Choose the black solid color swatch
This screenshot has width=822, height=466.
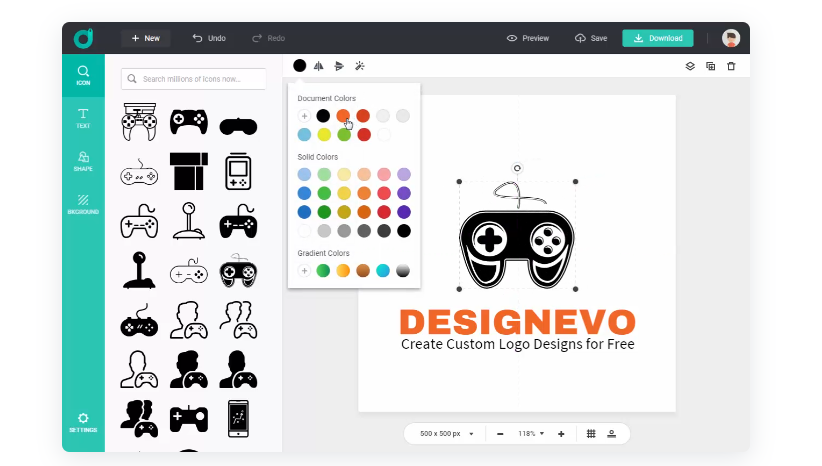(404, 231)
